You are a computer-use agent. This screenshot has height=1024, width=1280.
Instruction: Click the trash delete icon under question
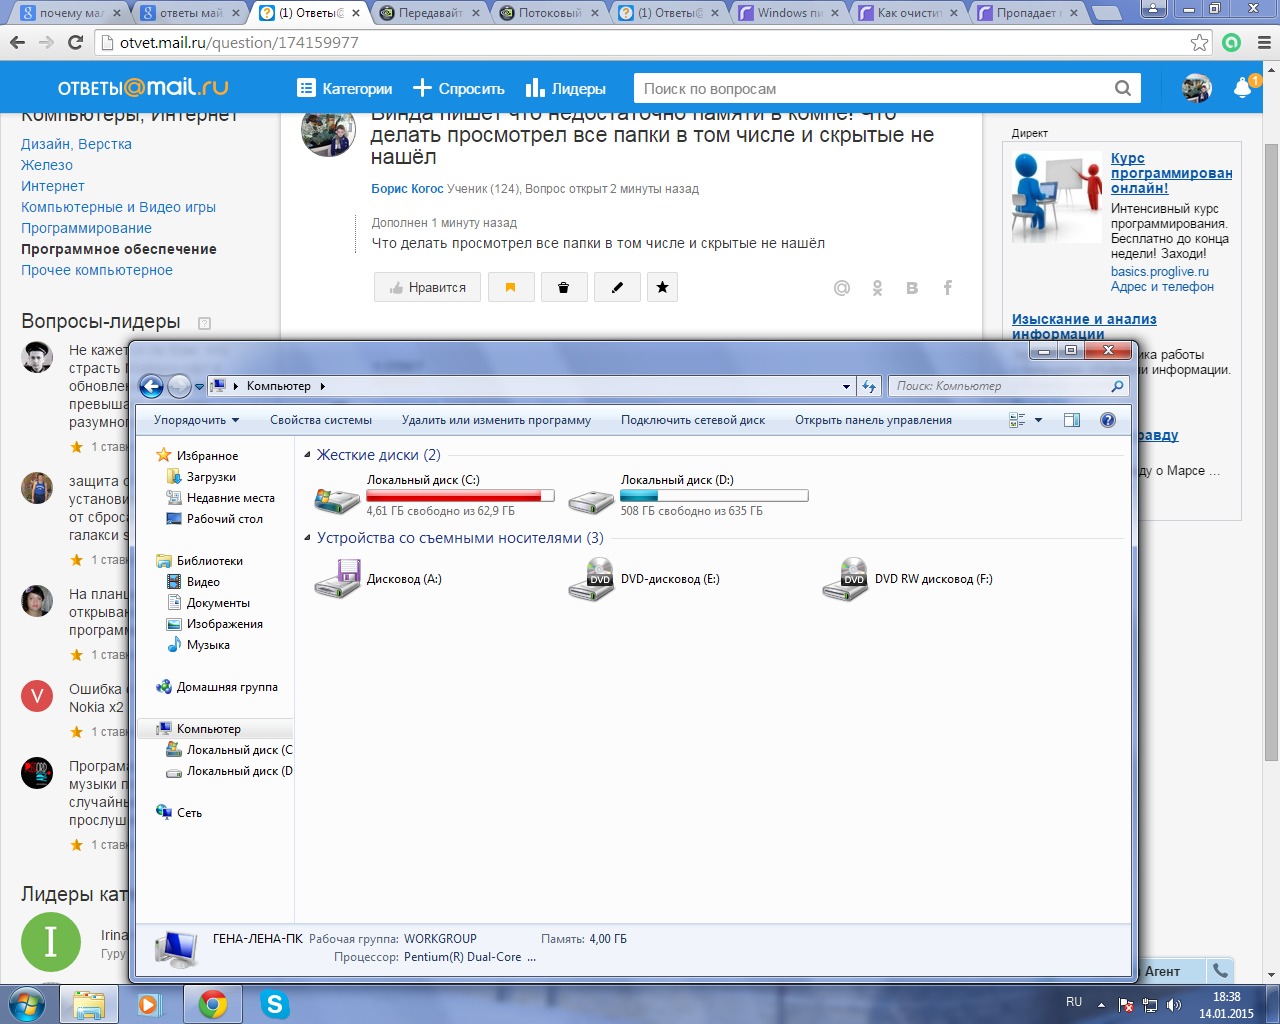coord(564,287)
